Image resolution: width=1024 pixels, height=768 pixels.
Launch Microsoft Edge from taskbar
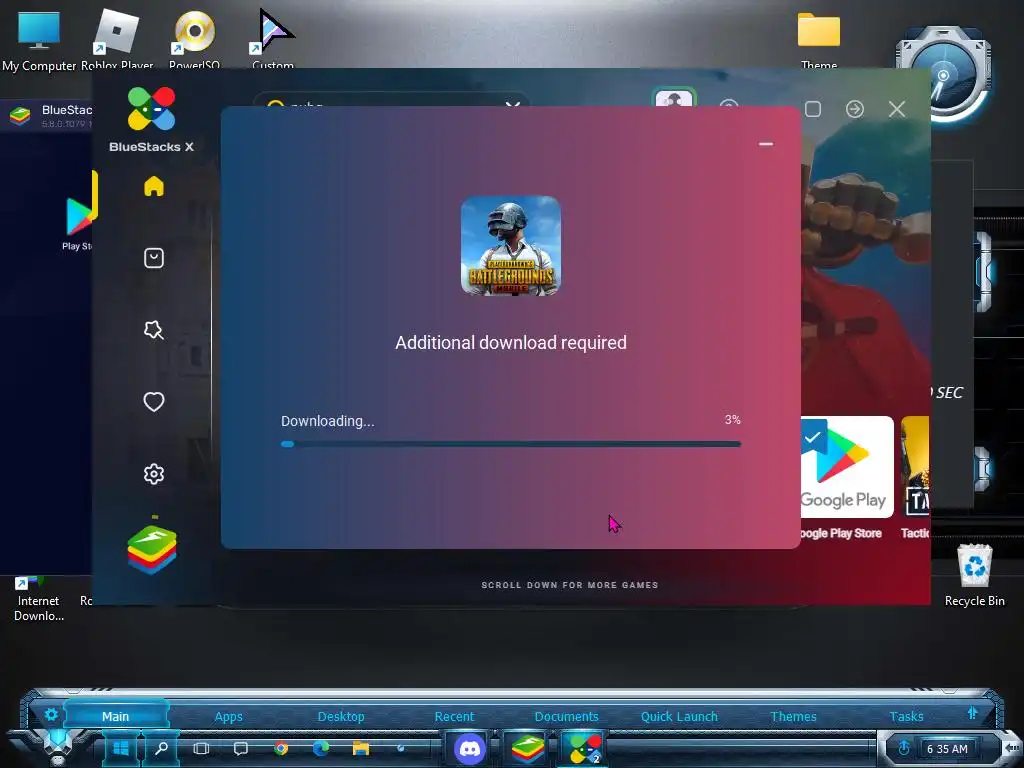(321, 748)
